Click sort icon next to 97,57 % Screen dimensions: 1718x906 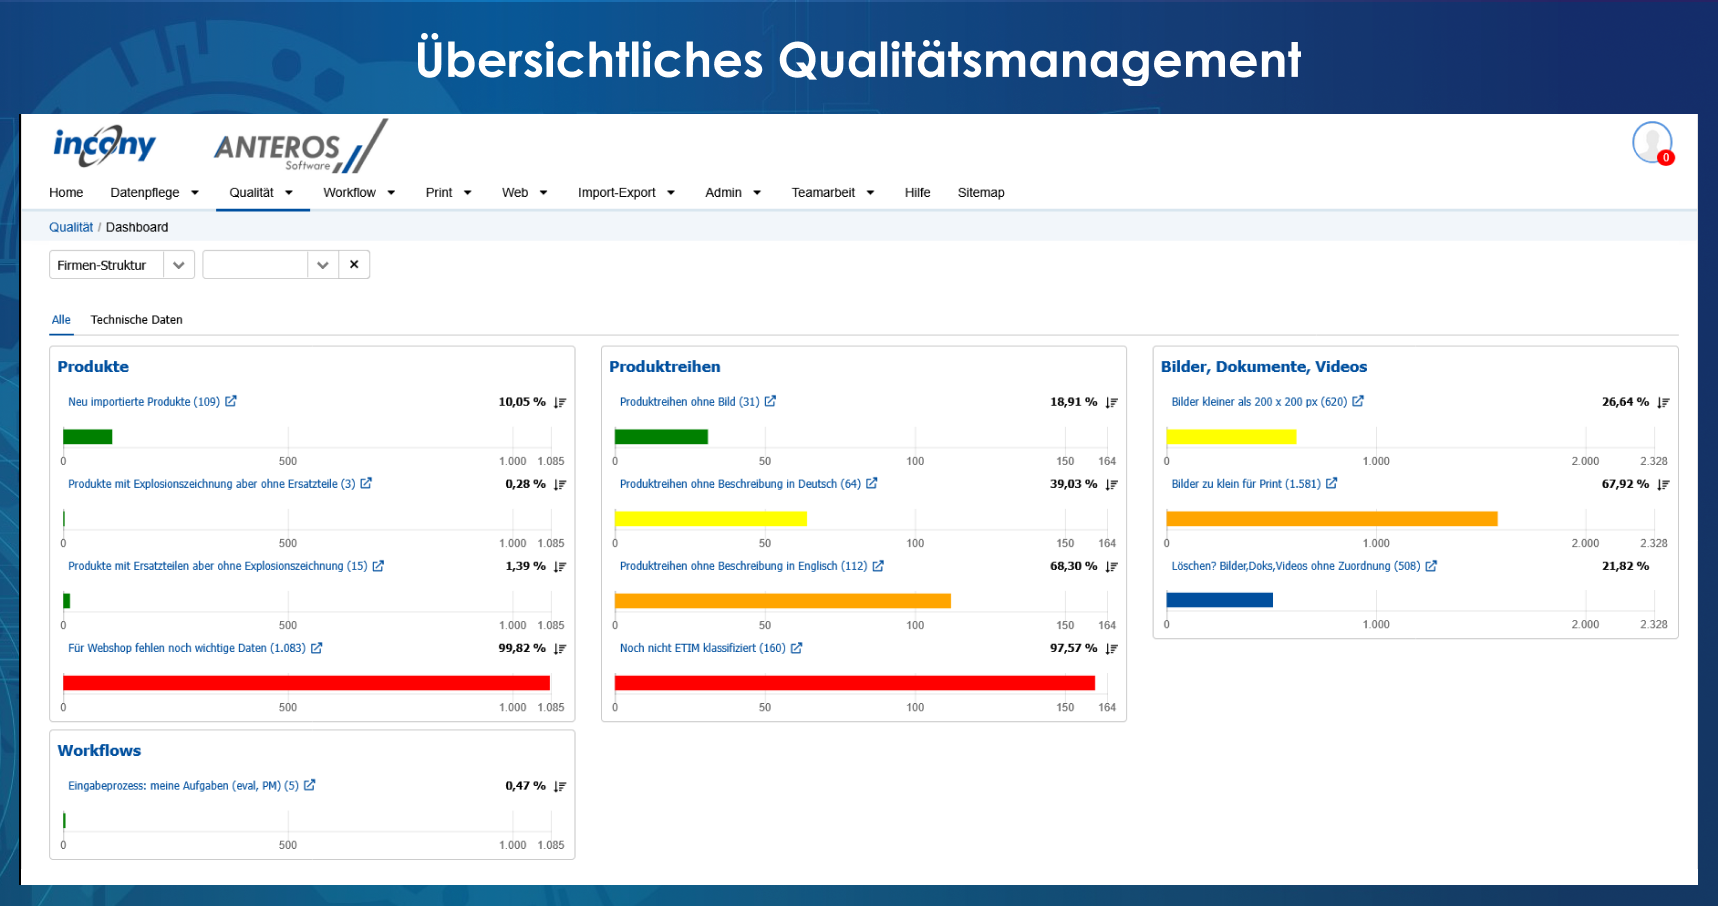1111,649
